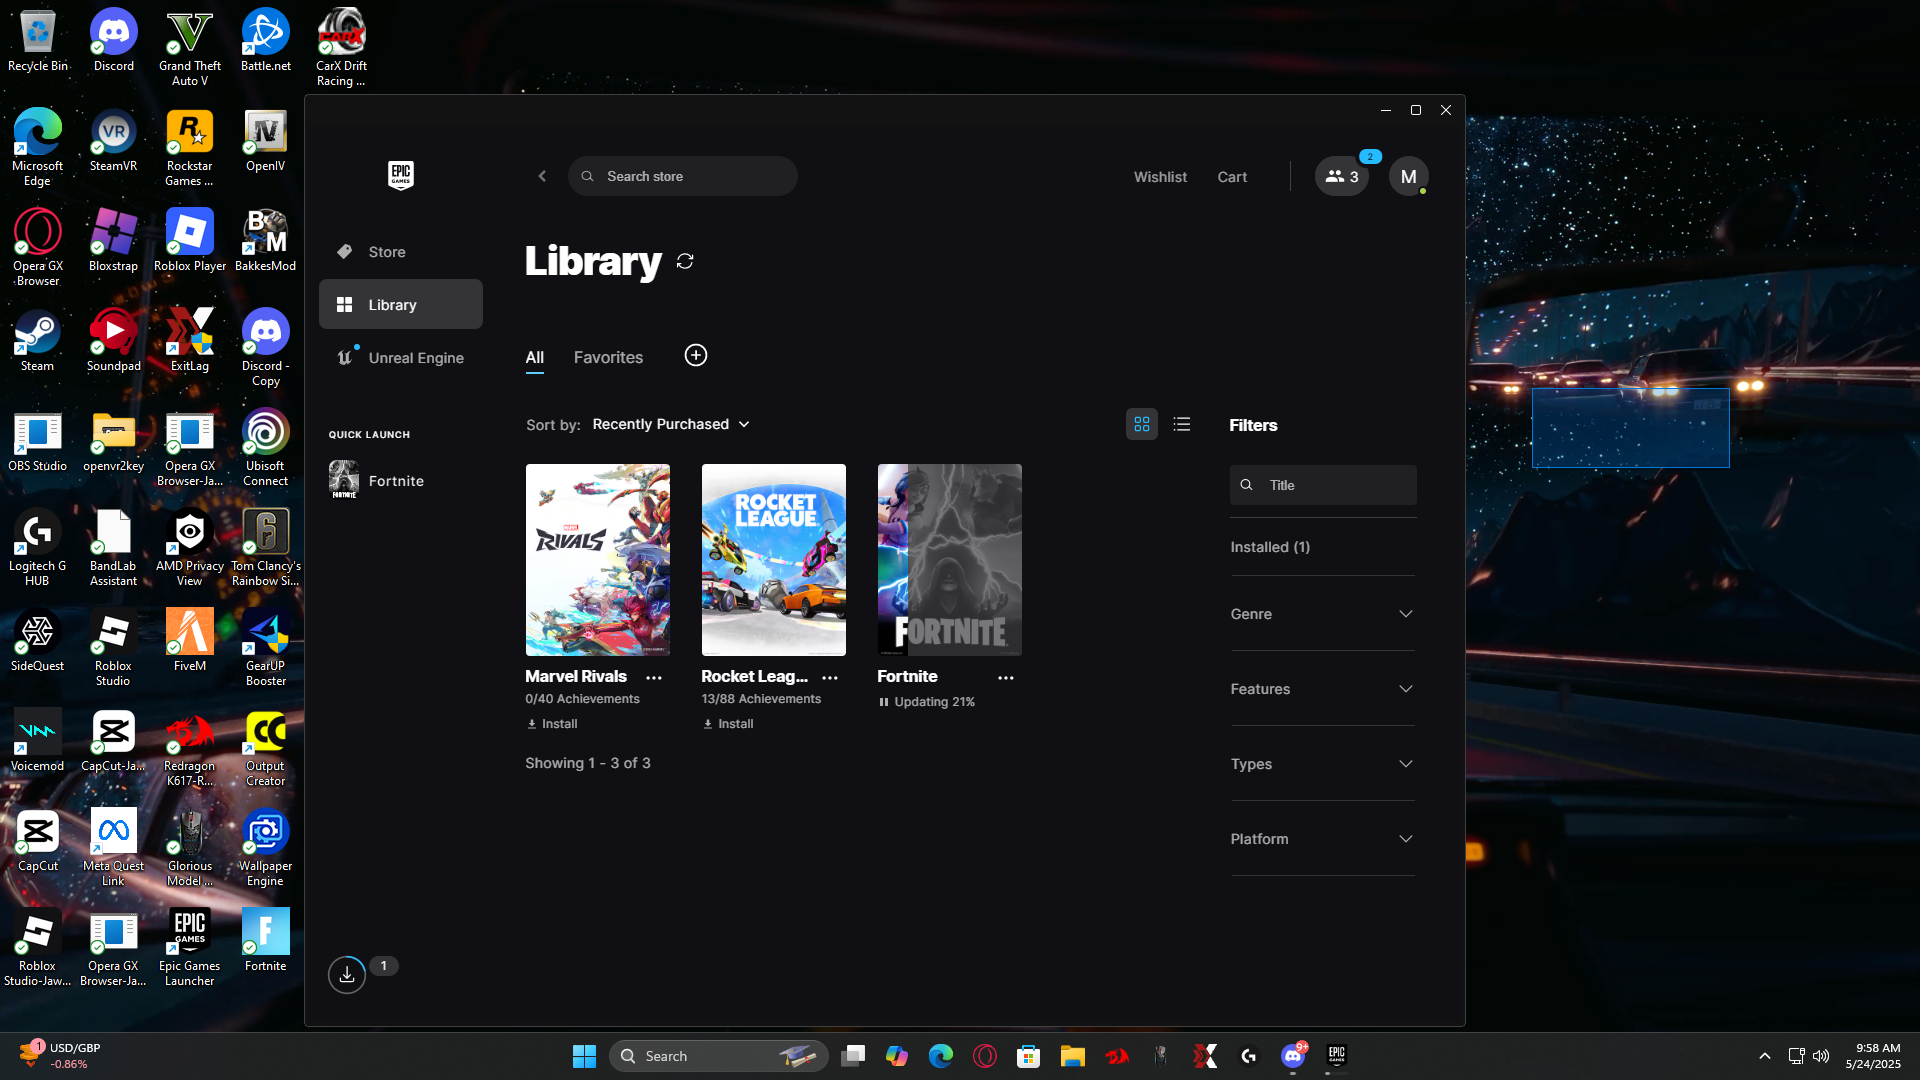The image size is (1920, 1080).
Task: Click the Epic Games logo
Action: pos(401,175)
